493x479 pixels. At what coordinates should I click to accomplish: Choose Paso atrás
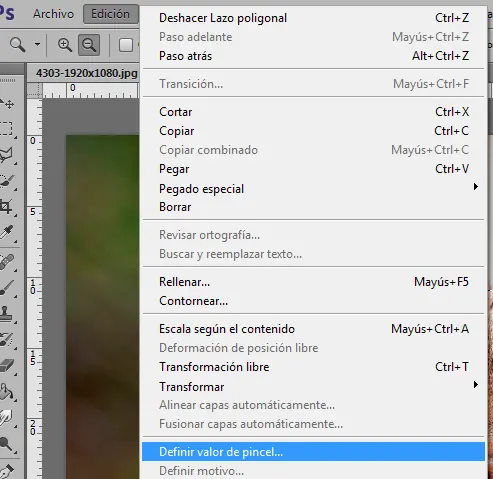pyautogui.click(x=314, y=56)
